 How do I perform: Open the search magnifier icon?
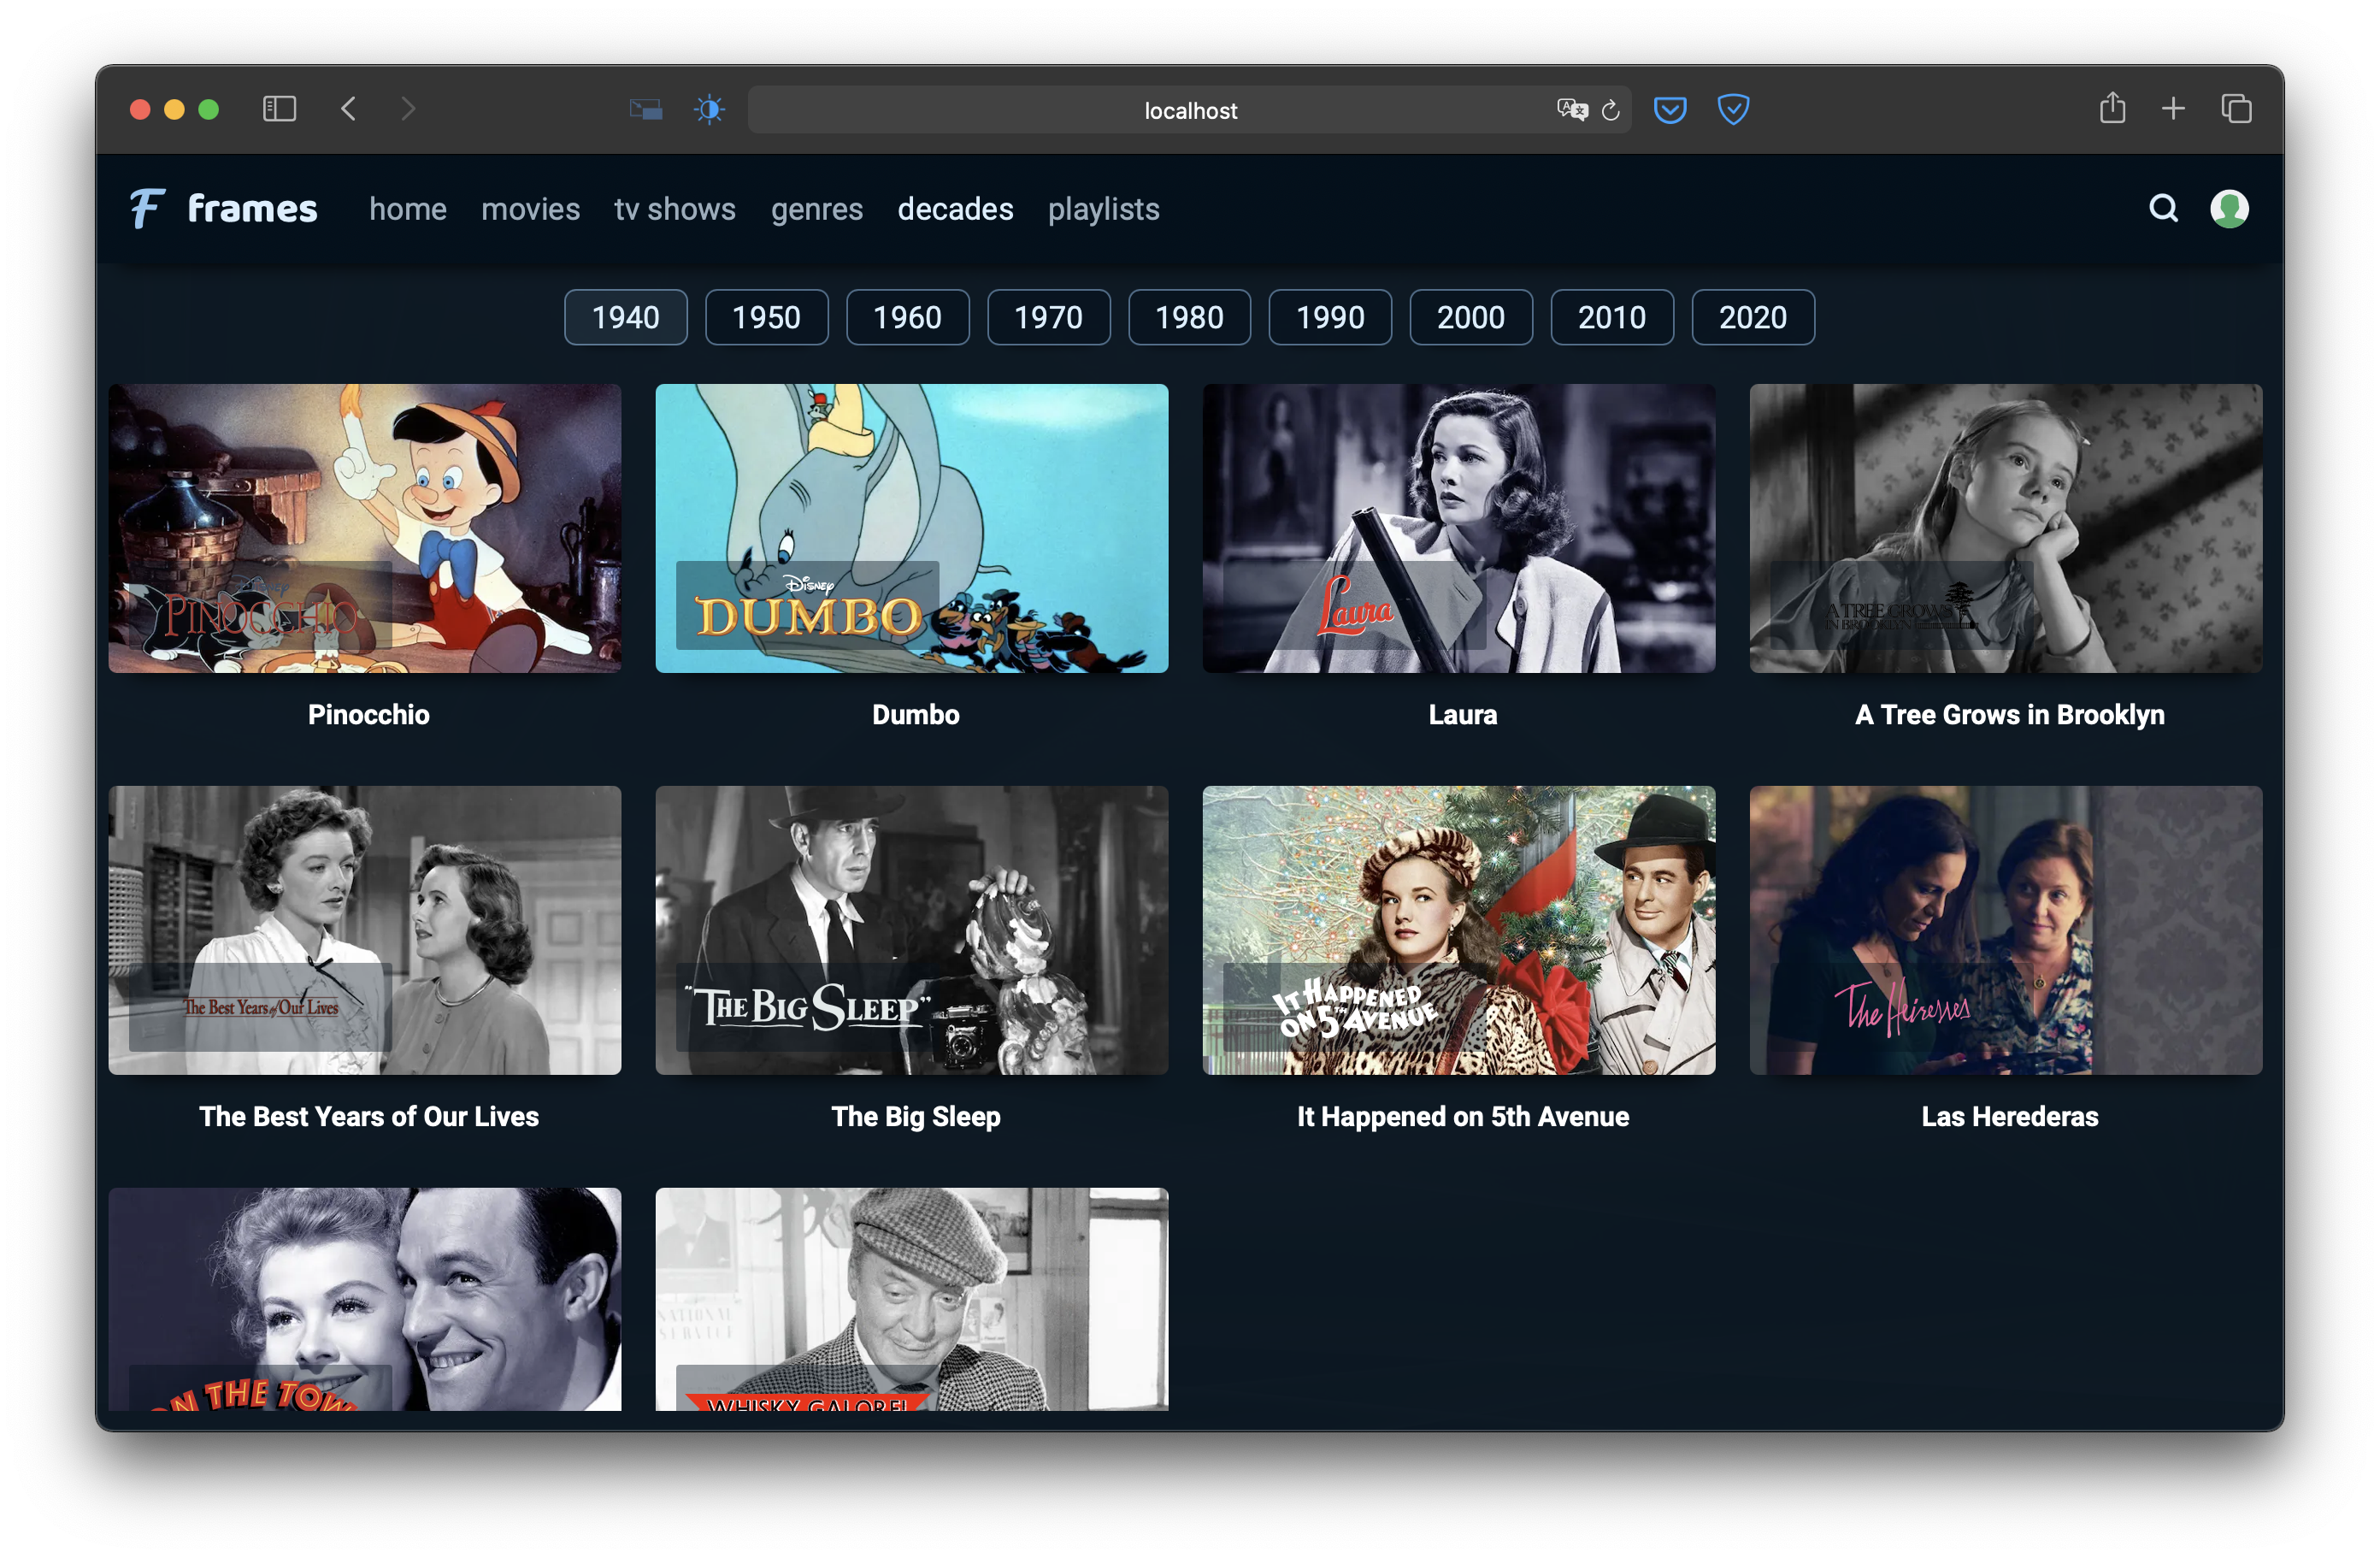(2163, 208)
